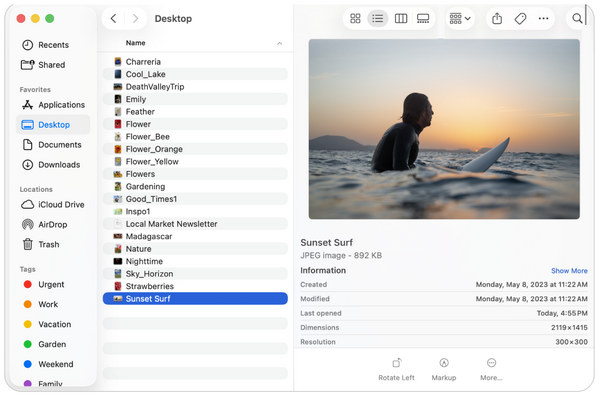Image resolution: width=600 pixels, height=397 pixels.
Task: Select the Local Market Newsletter file
Action: tap(195, 224)
